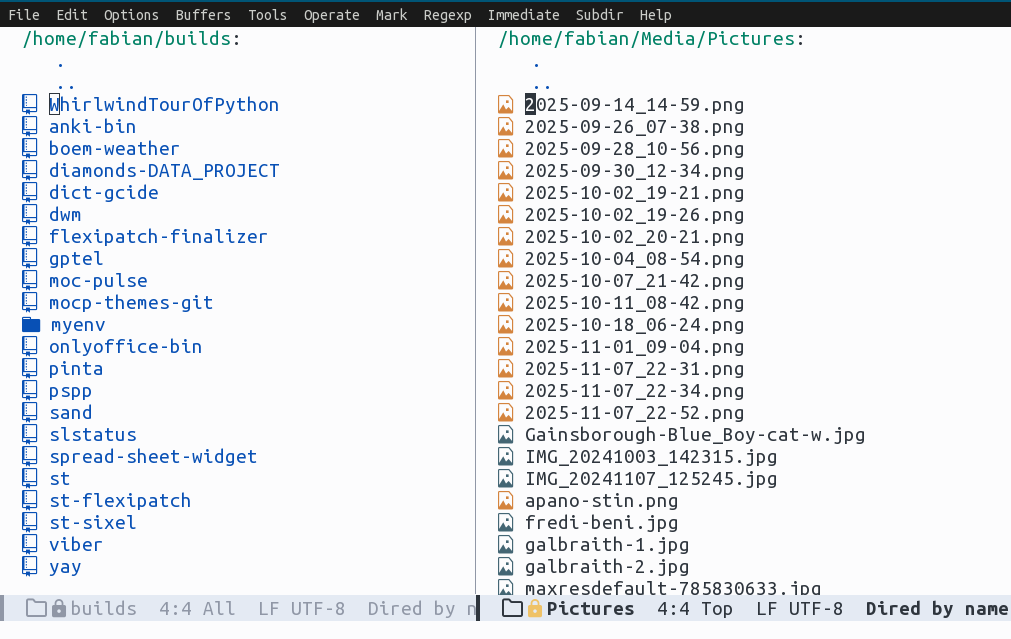Click the folder icon beside myenv
Screen dimensions: 1011x639
point(31,325)
